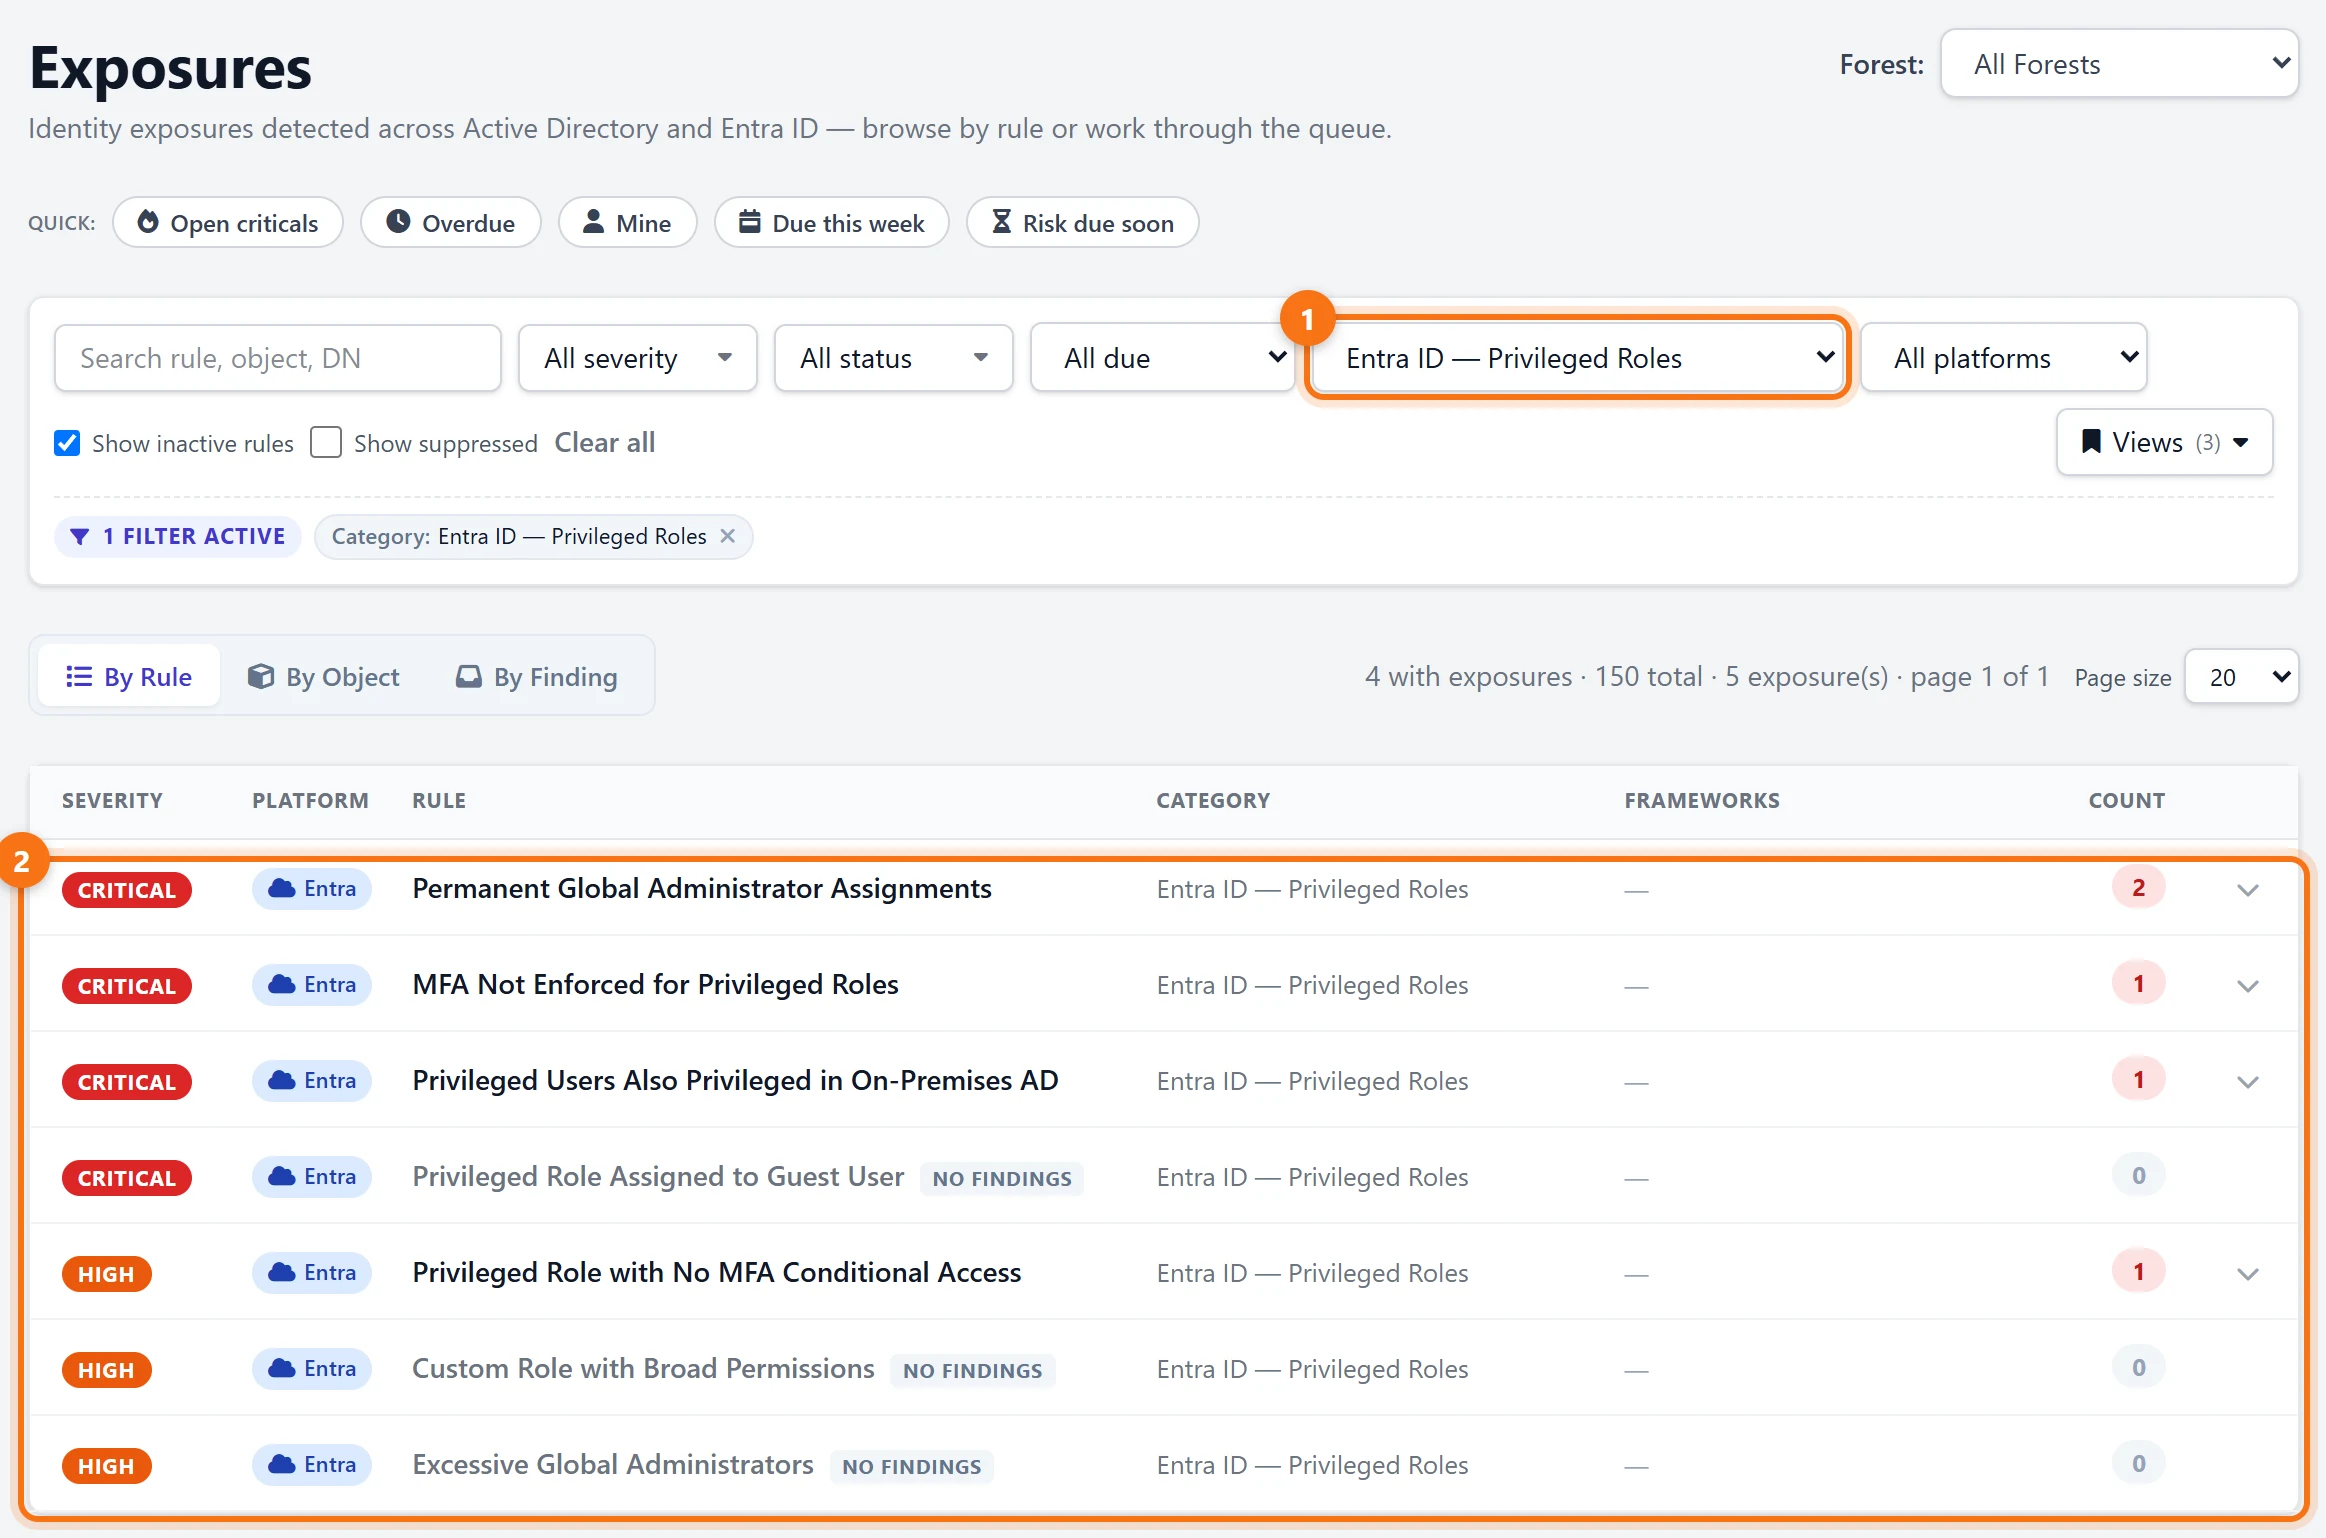The image size is (2326, 1538).
Task: Enable Show suppressed checkbox
Action: point(326,443)
